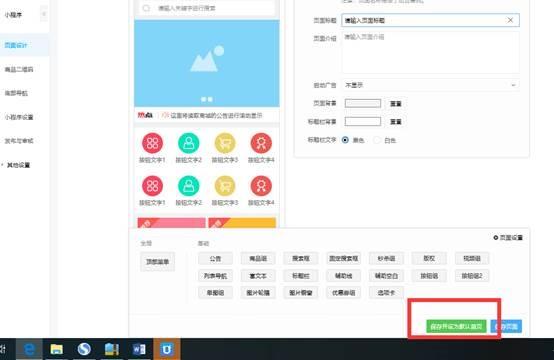
Task: Tap the red grid icon in upper button row
Action: click(x=152, y=143)
